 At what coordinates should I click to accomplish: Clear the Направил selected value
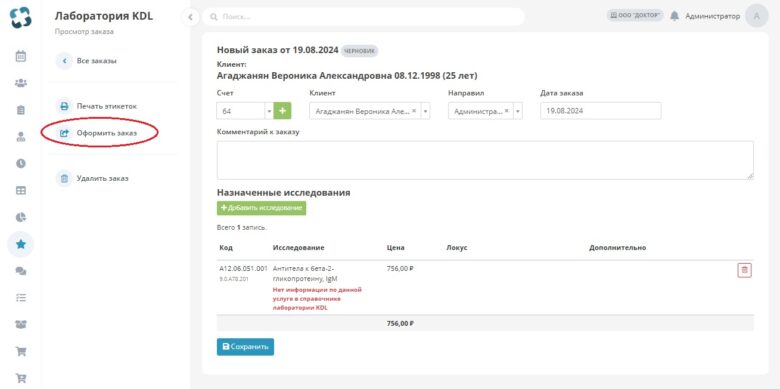[x=506, y=111]
